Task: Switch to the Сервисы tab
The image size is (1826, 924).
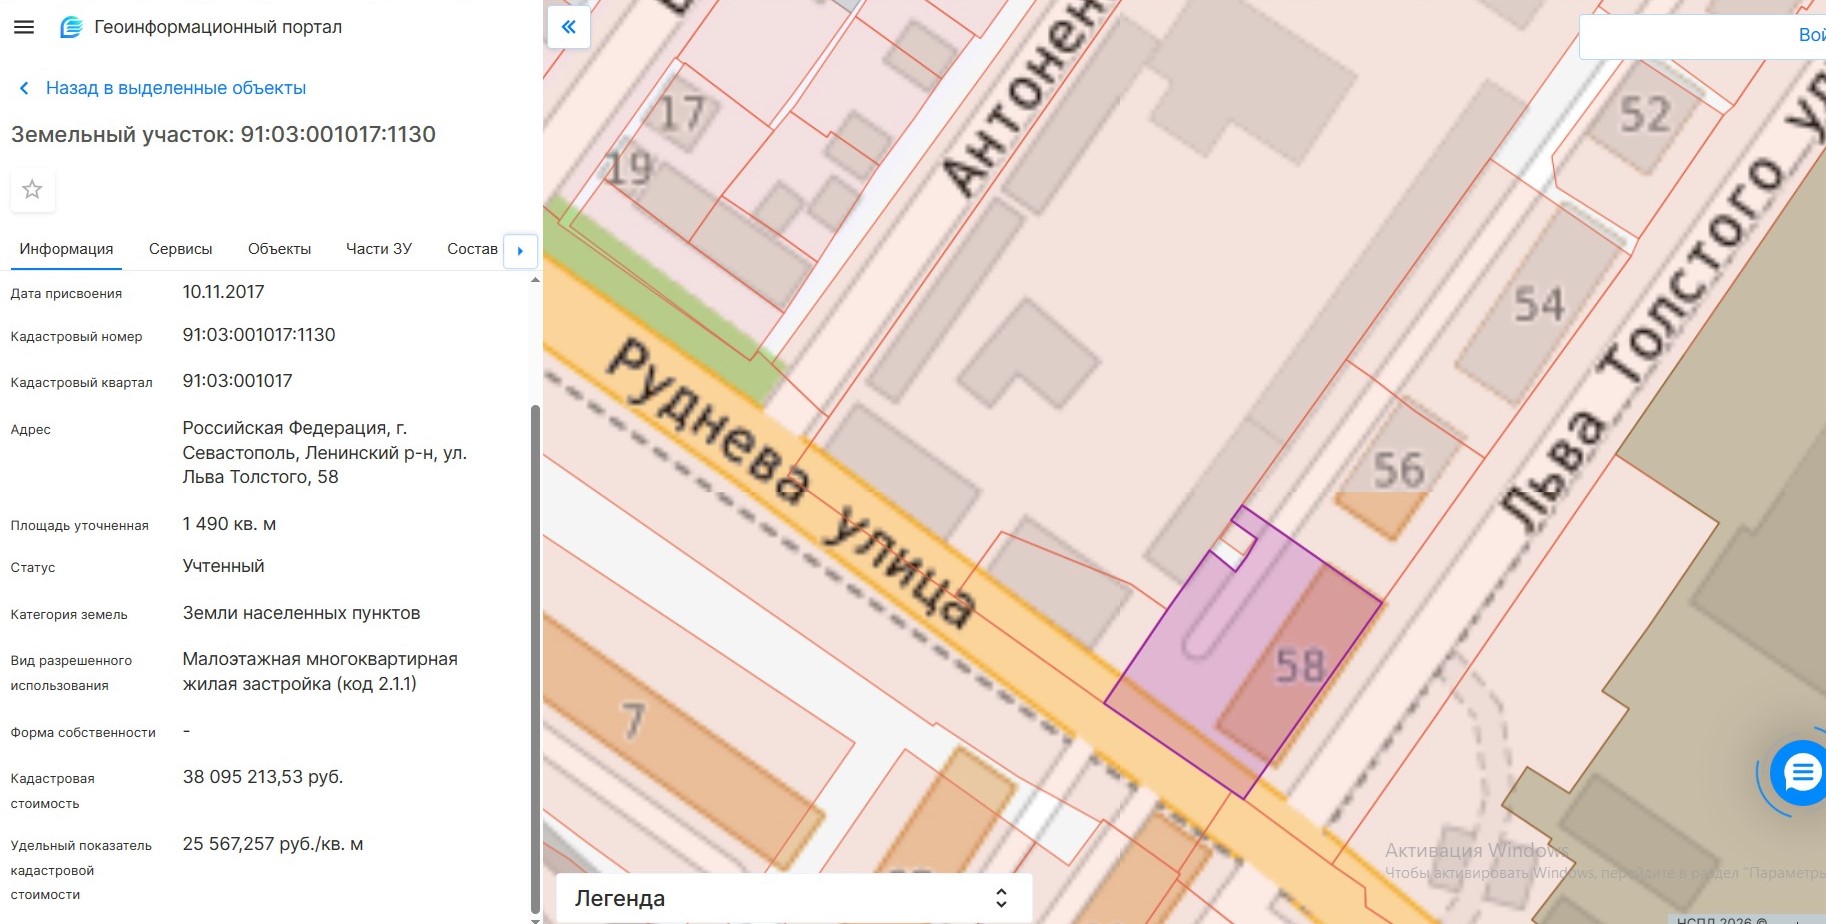Action: click(x=180, y=249)
